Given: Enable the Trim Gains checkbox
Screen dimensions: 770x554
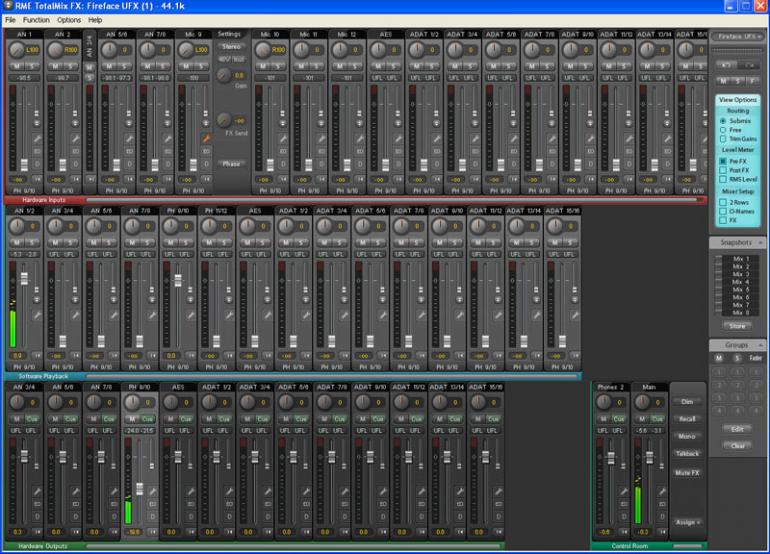Looking at the screenshot, I should (x=723, y=139).
